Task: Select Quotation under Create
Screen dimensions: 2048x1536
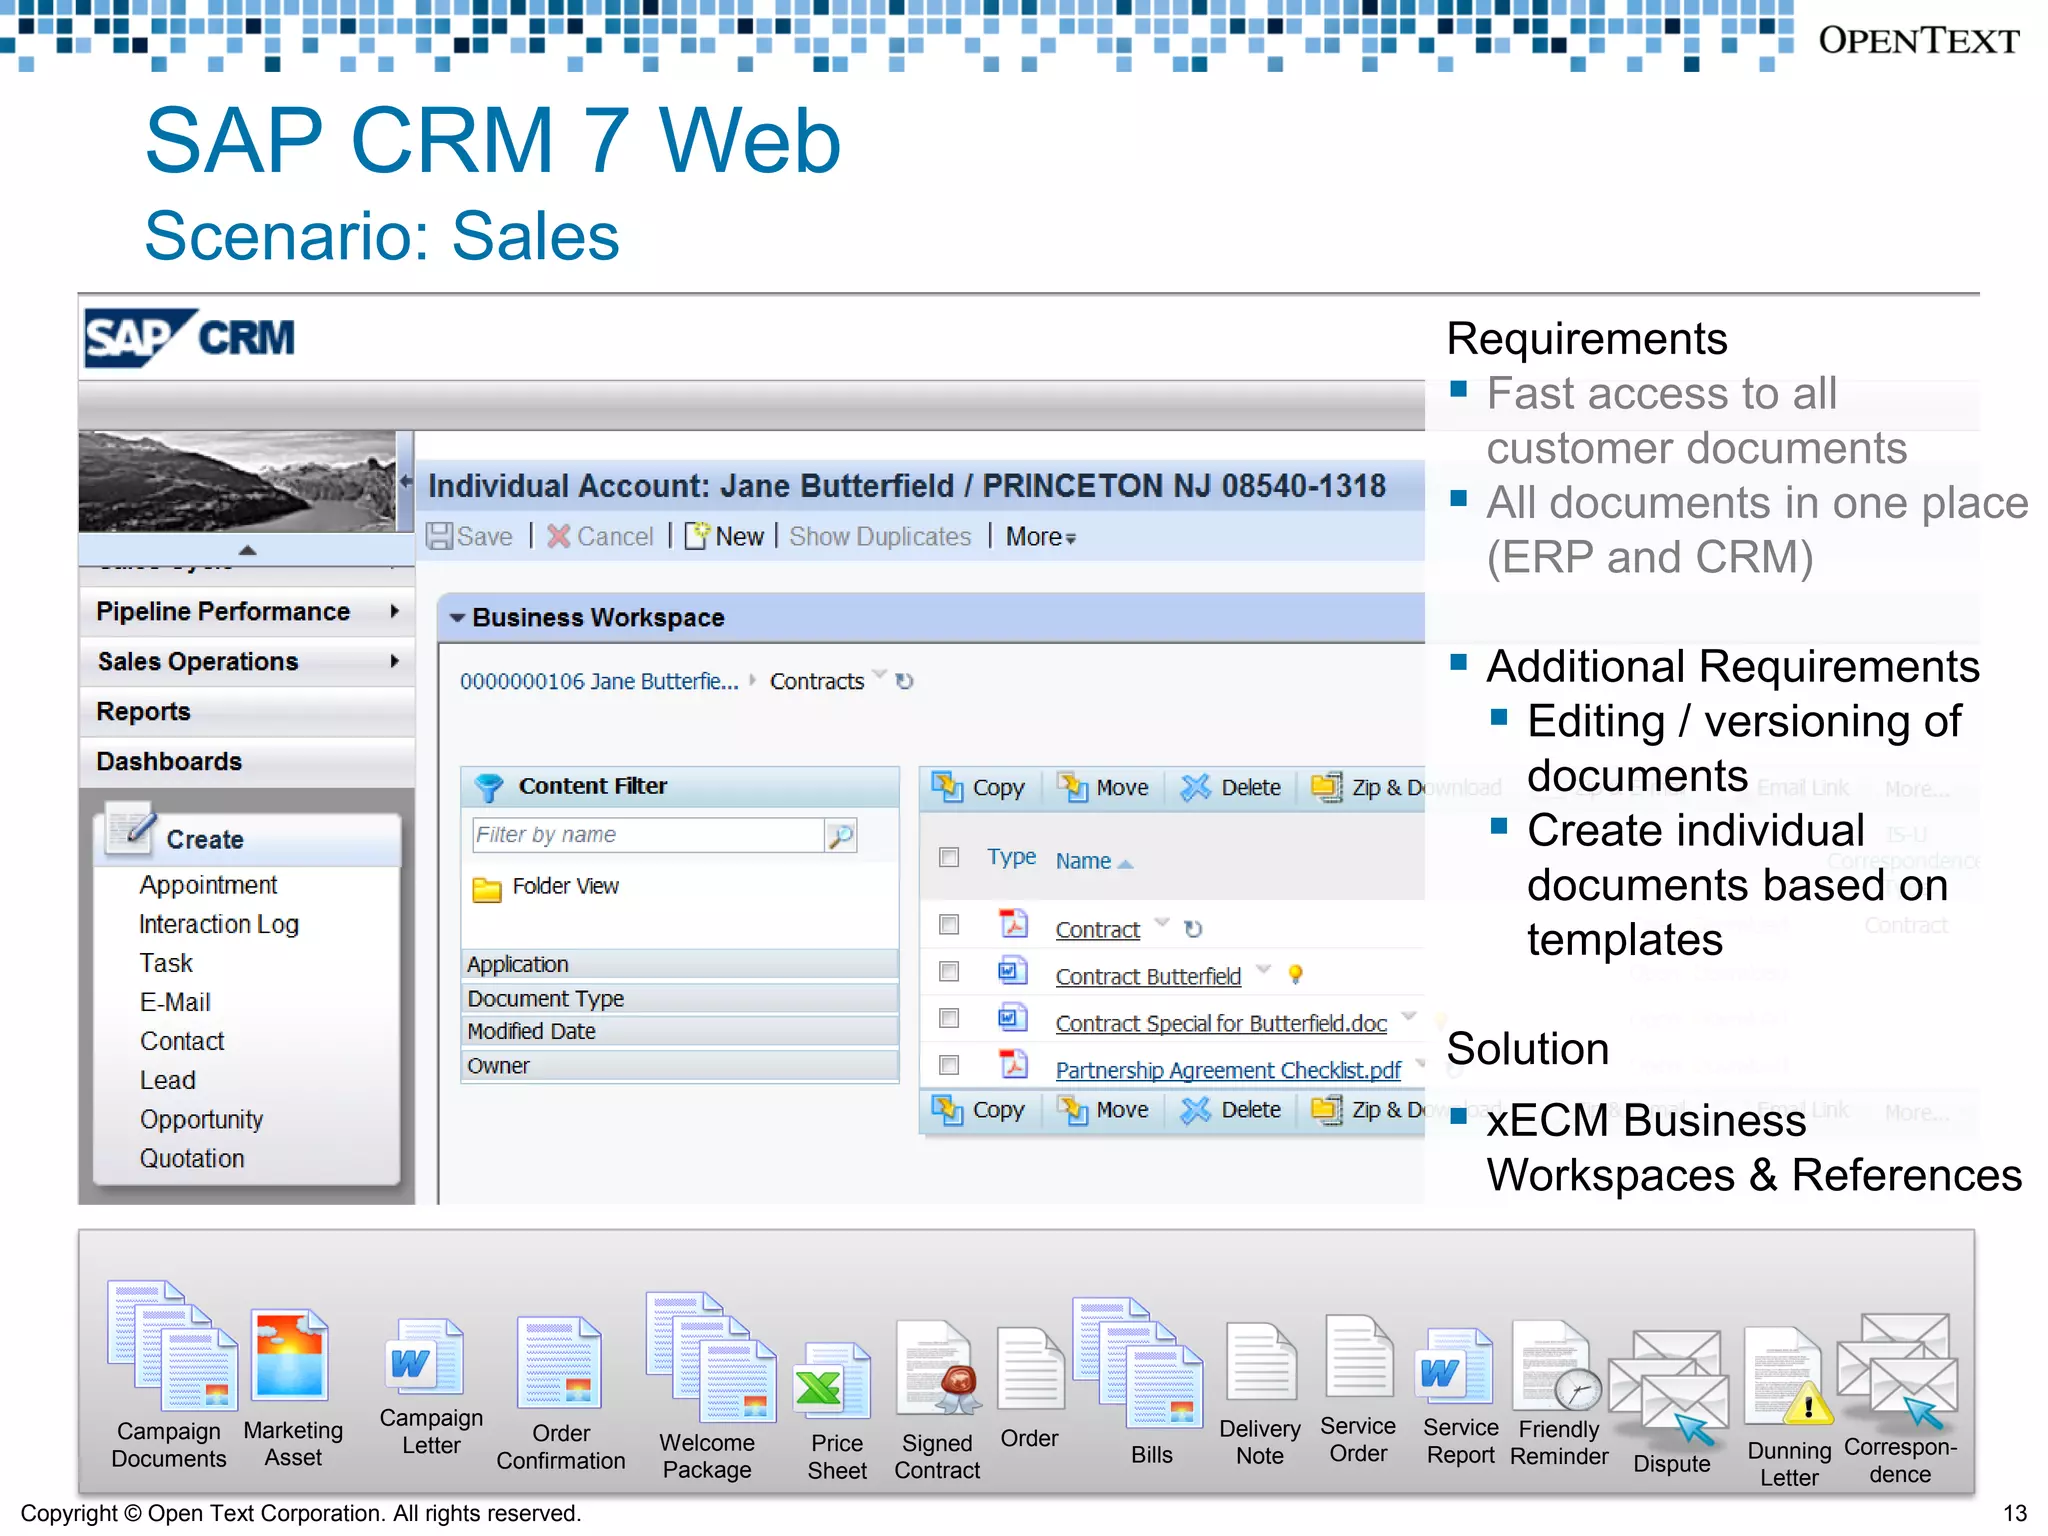Action: tap(192, 1158)
